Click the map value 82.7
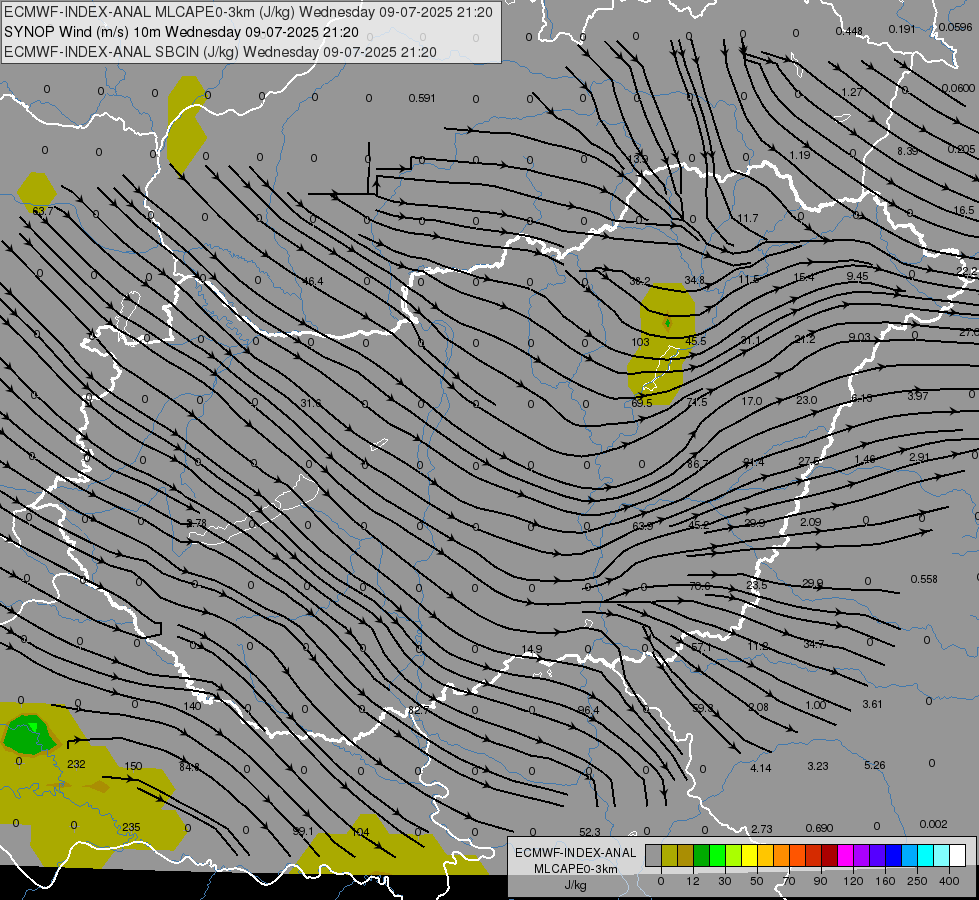The image size is (979, 900). (418, 710)
